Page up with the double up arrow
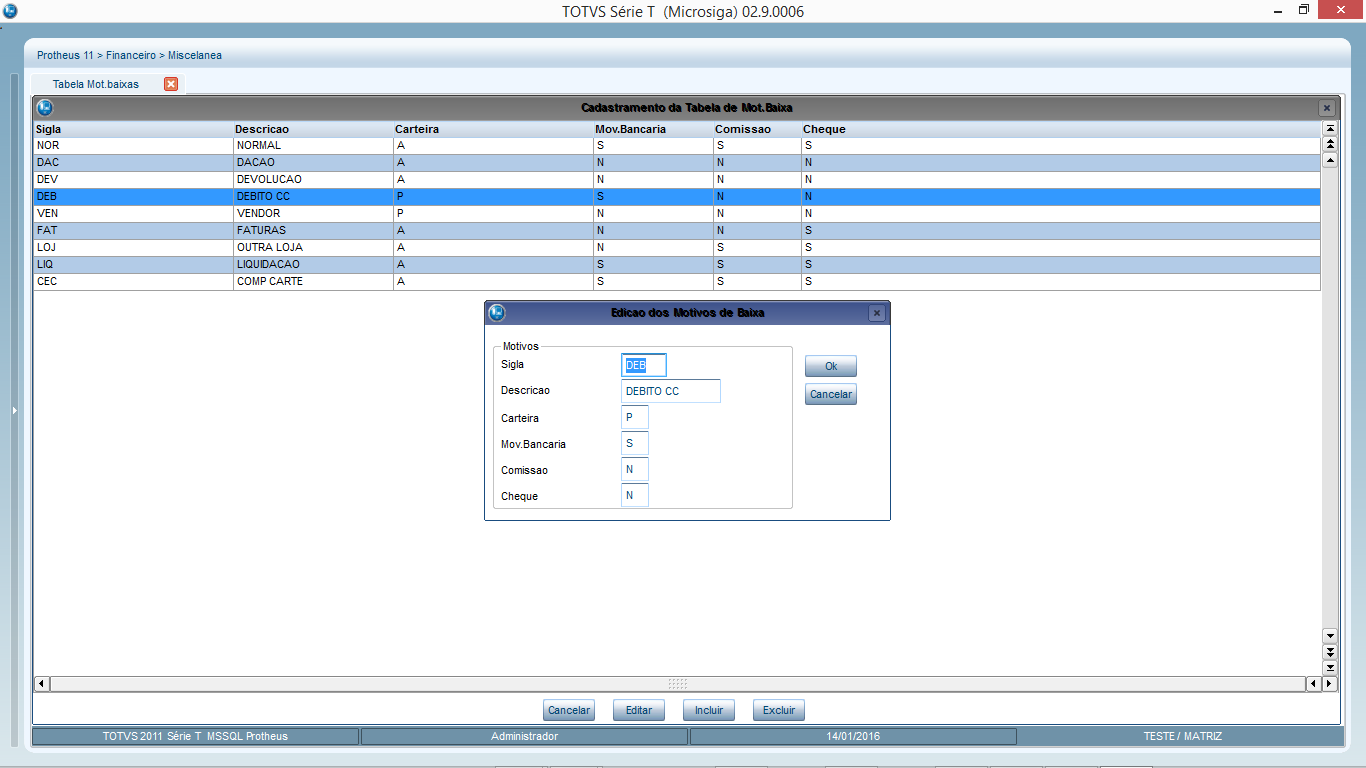The image size is (1366, 768). click(x=1330, y=144)
